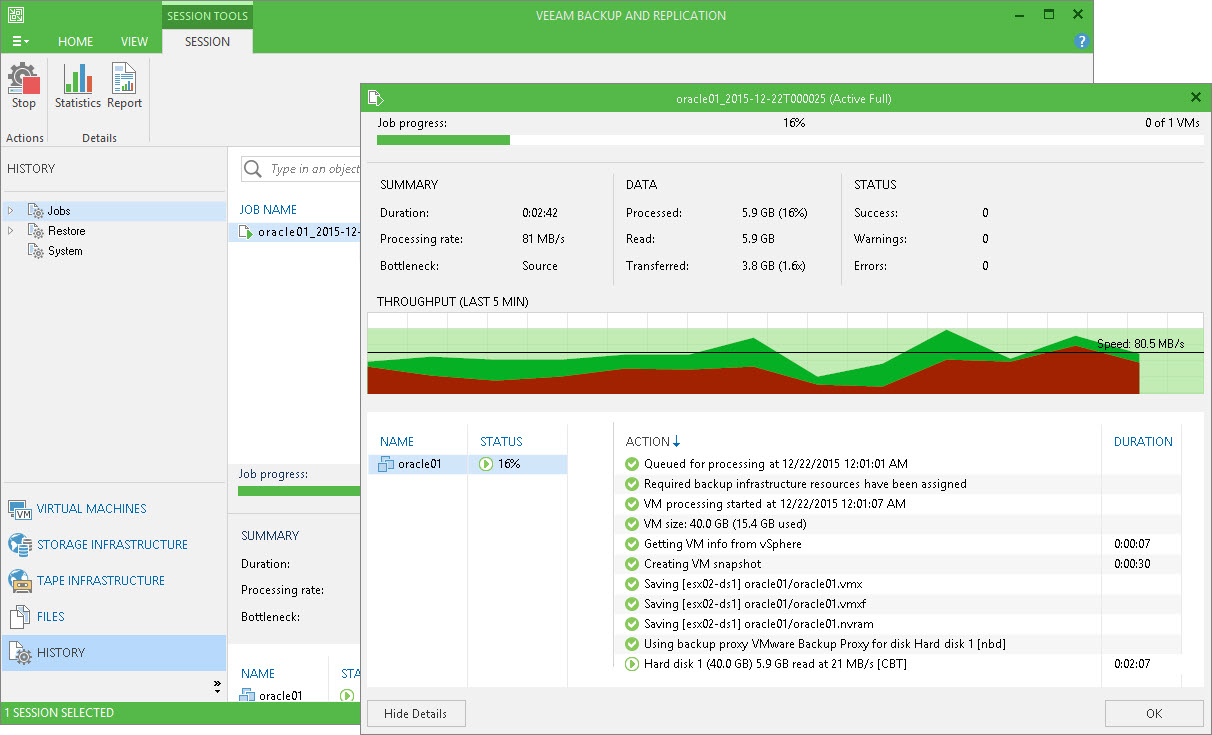The image size is (1212, 735).
Task: Switch to the Home ribbon tab
Action: [75, 42]
